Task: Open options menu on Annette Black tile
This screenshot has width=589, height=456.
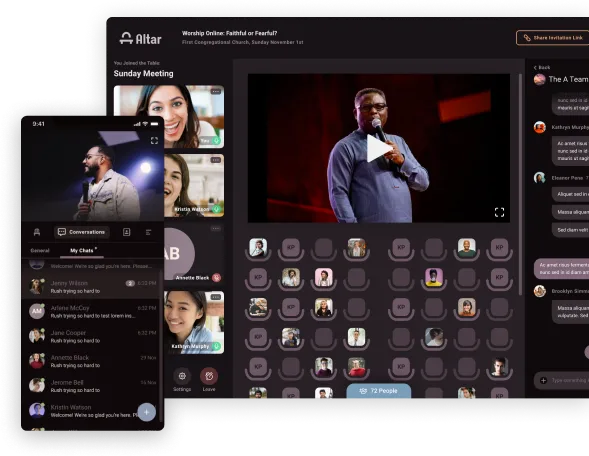Action: (216, 228)
